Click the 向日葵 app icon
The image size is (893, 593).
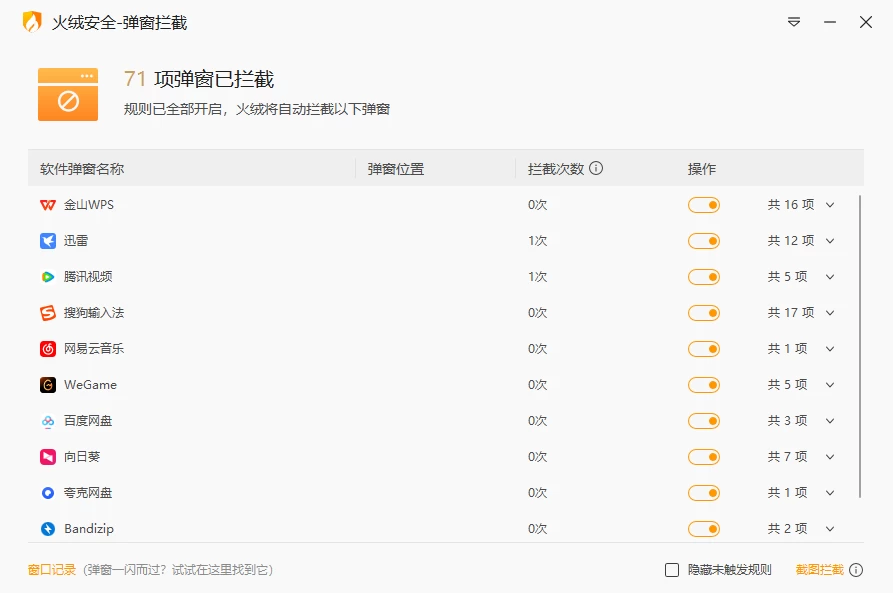[x=47, y=456]
